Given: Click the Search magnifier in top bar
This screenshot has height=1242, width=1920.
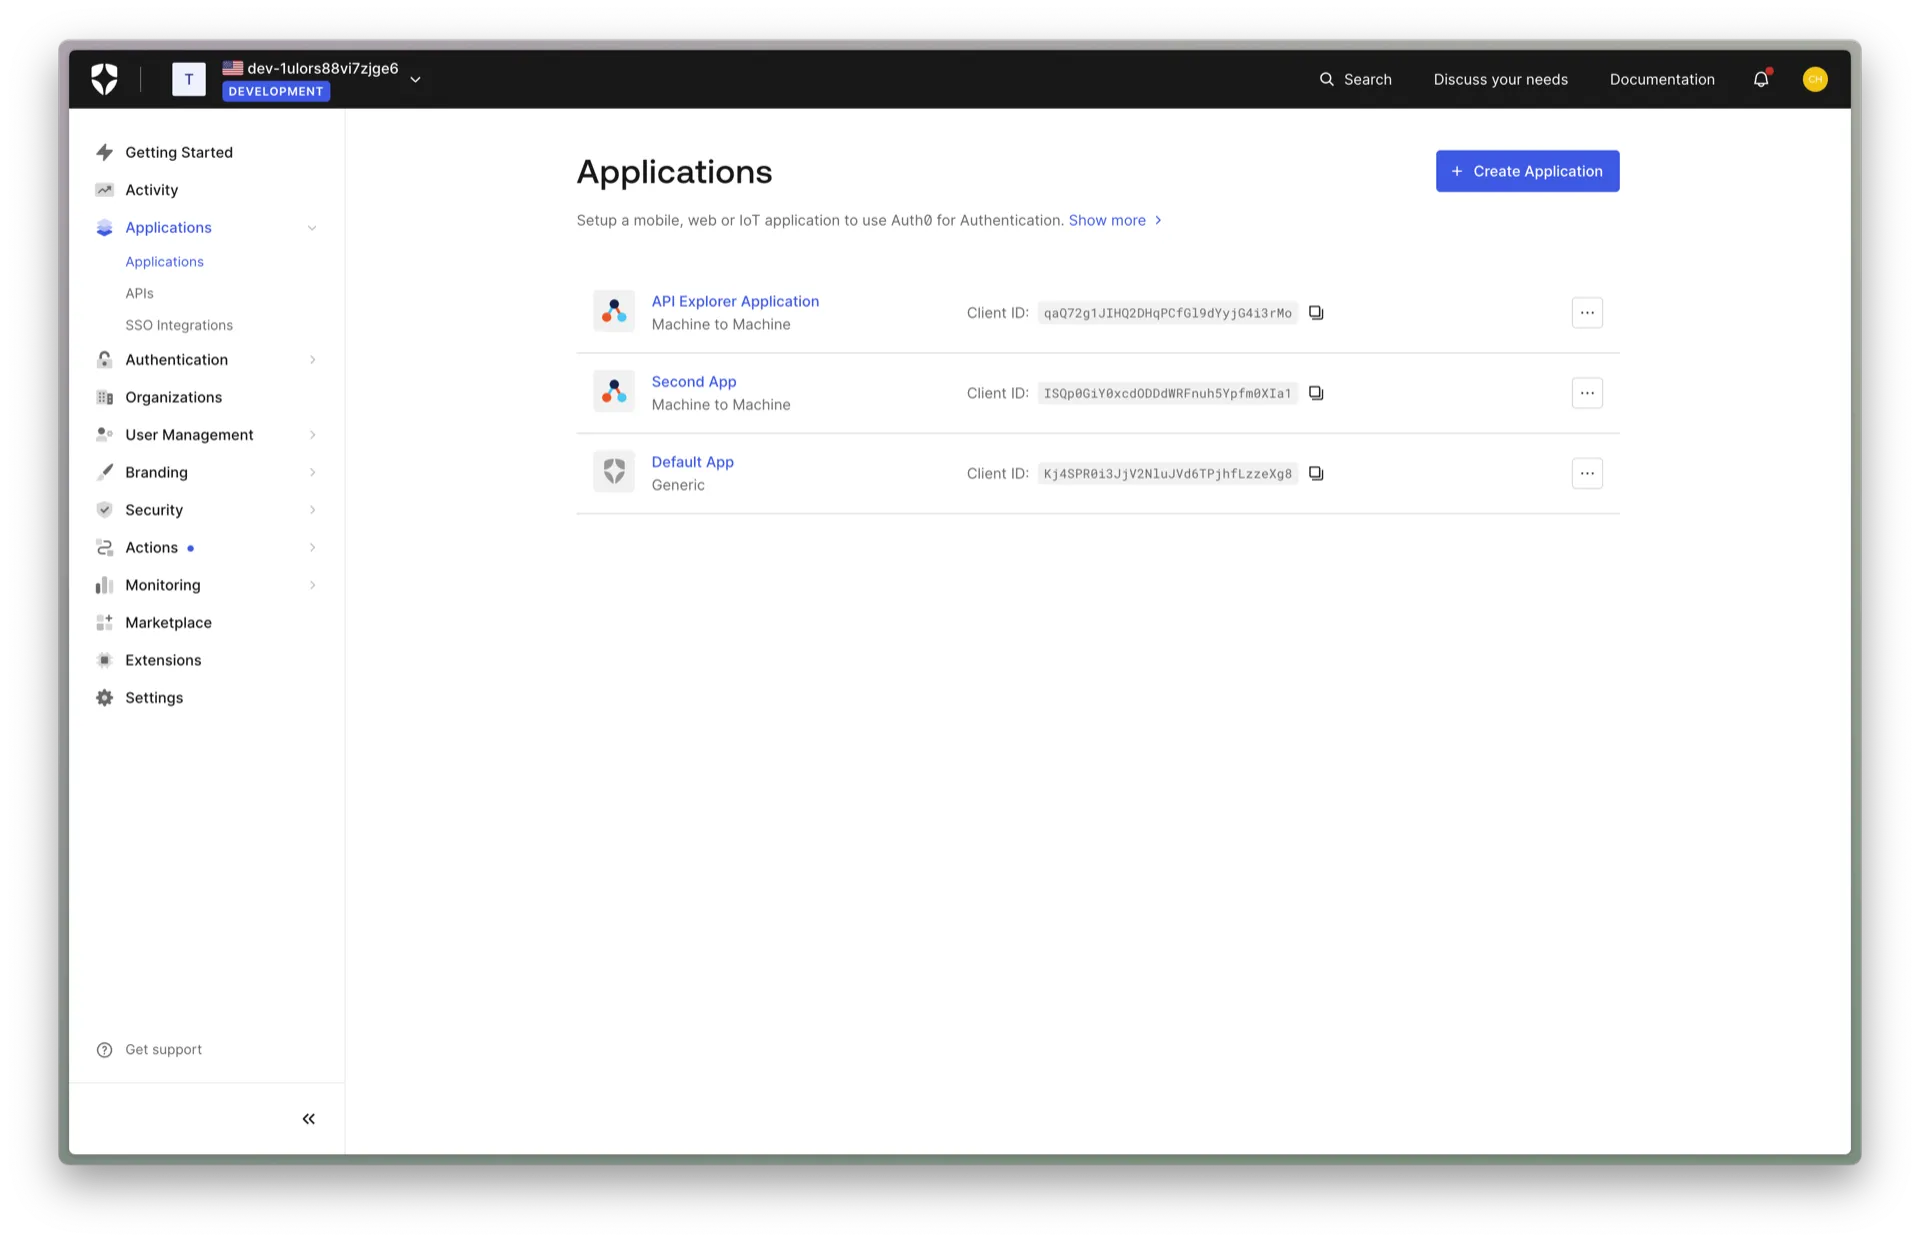Looking at the screenshot, I should tap(1327, 79).
